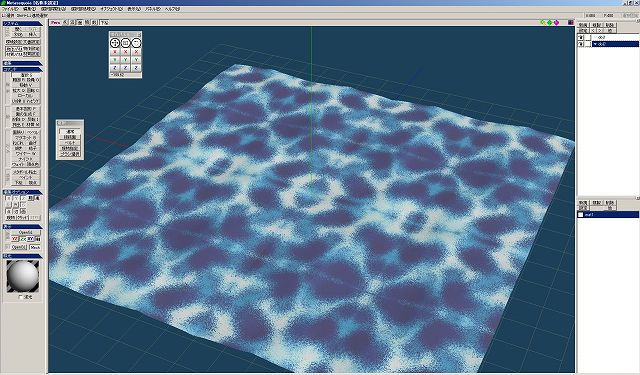
Task: Collapse the 編集オプション panel header
Action: coord(22,192)
